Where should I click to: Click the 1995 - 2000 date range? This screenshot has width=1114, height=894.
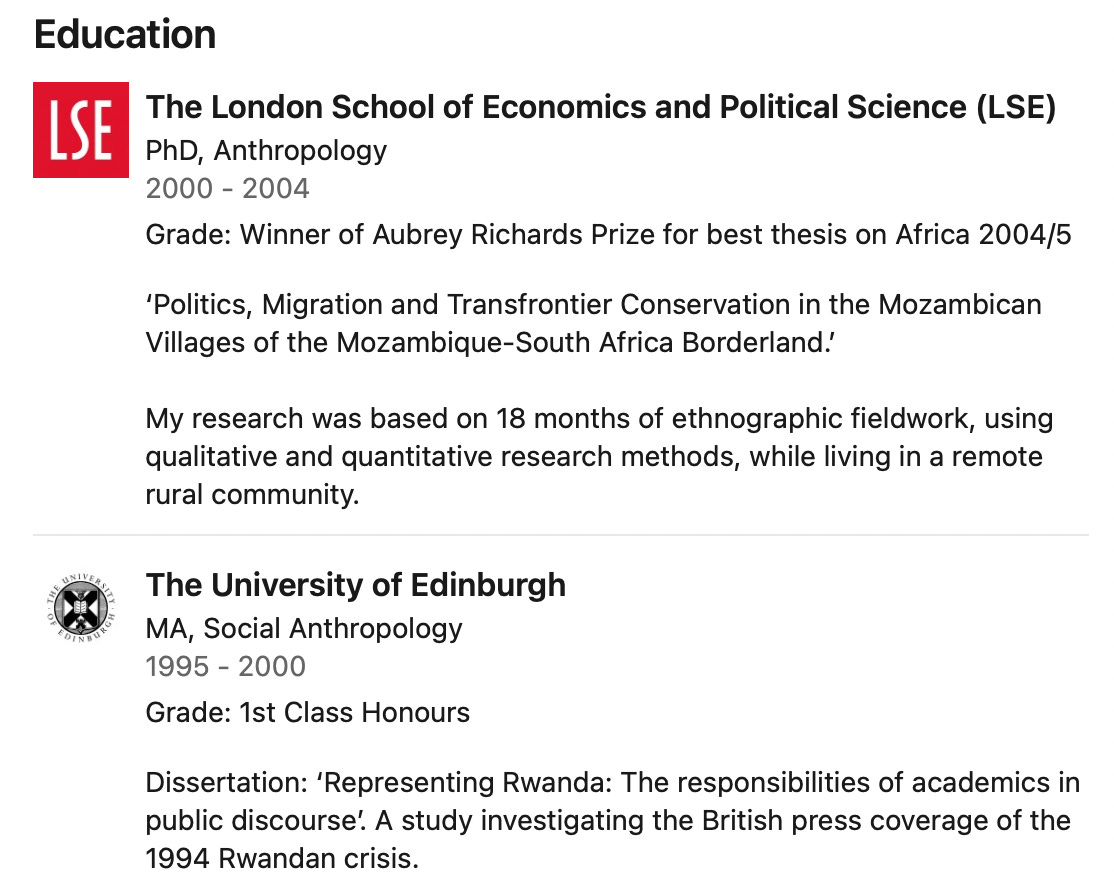tap(225, 666)
